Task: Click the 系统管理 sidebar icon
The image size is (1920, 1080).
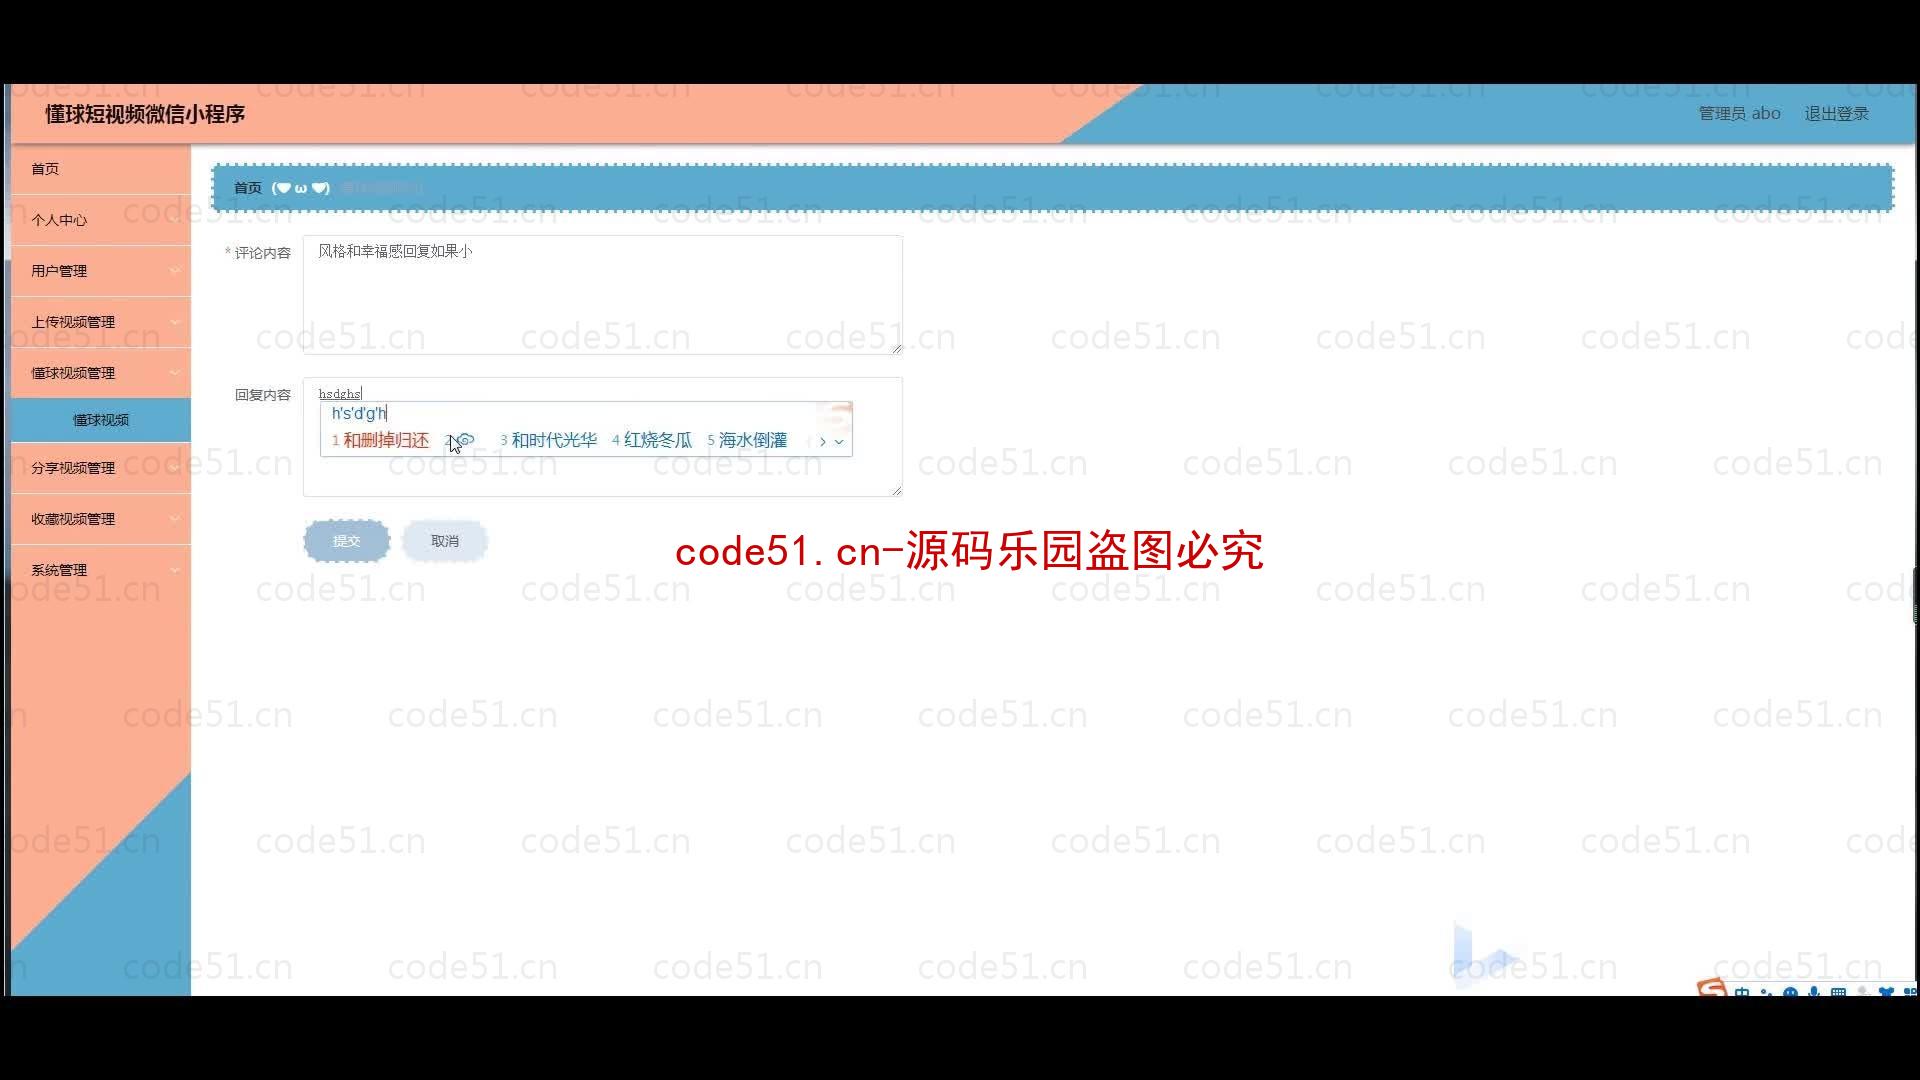Action: (x=99, y=570)
